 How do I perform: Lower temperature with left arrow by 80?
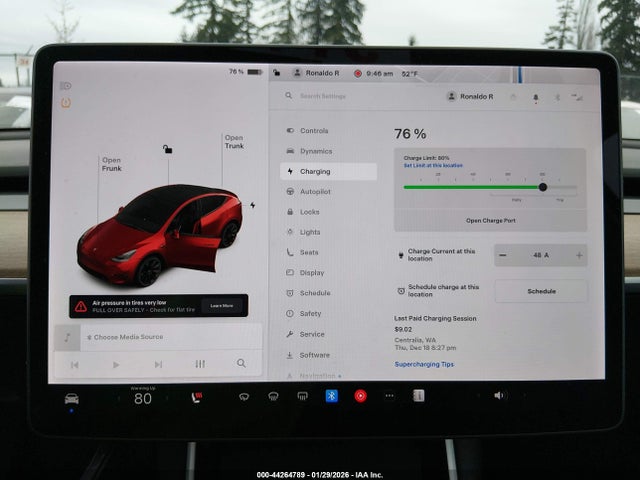[119, 398]
